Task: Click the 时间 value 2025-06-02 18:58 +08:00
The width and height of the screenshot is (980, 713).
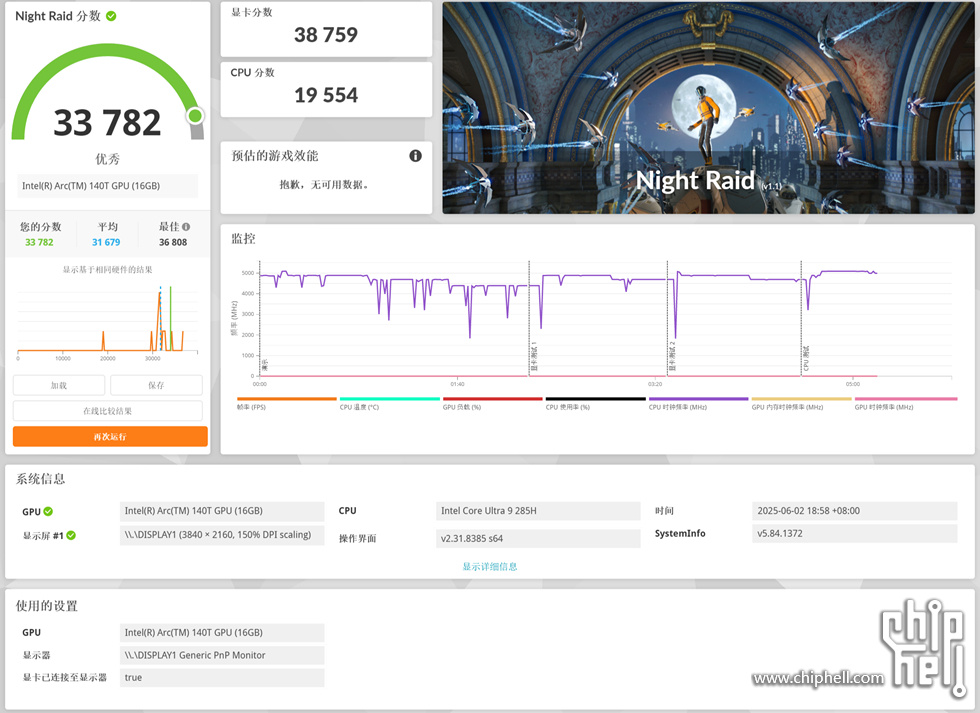Action: (854, 511)
